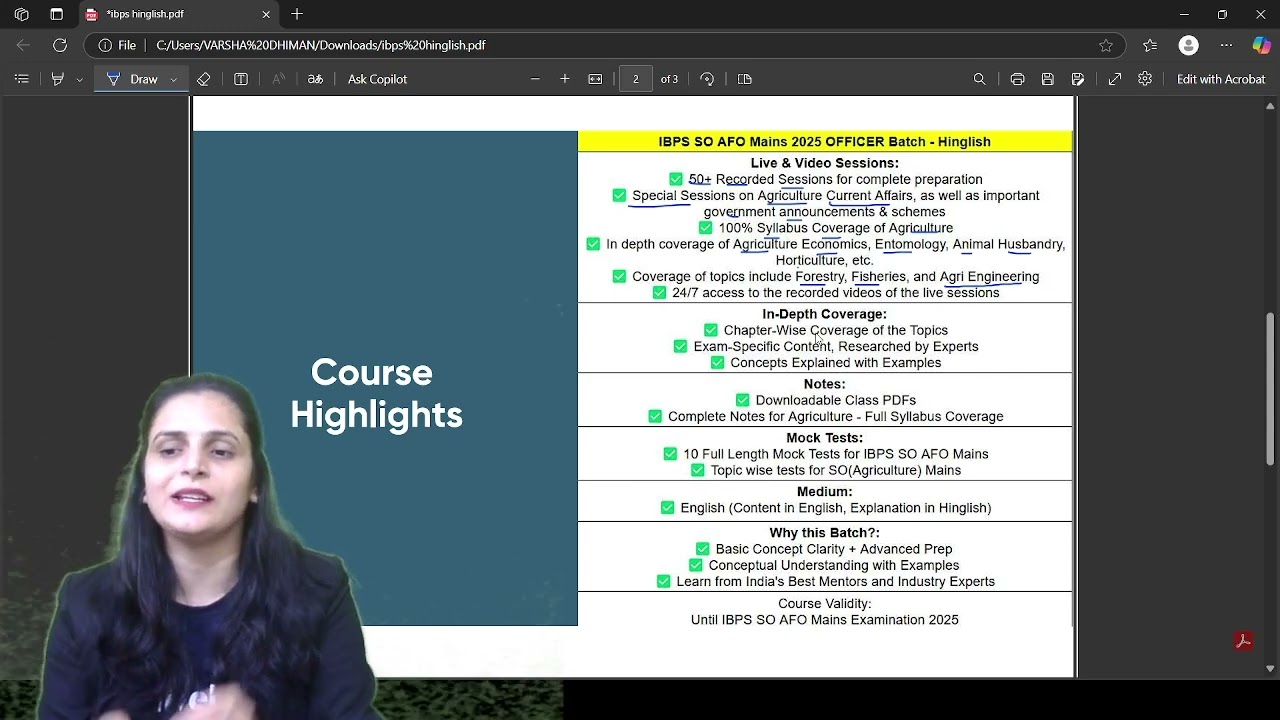
Task: Click Edit with Acrobat
Action: (x=1221, y=79)
